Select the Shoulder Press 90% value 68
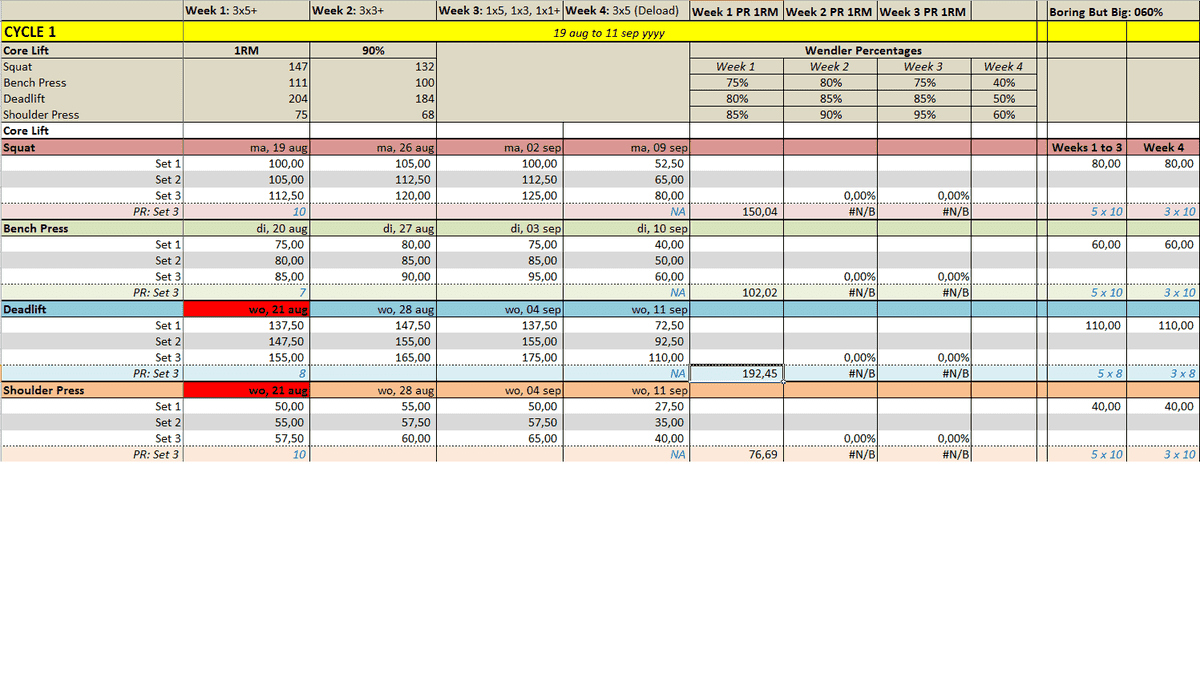 coord(372,115)
